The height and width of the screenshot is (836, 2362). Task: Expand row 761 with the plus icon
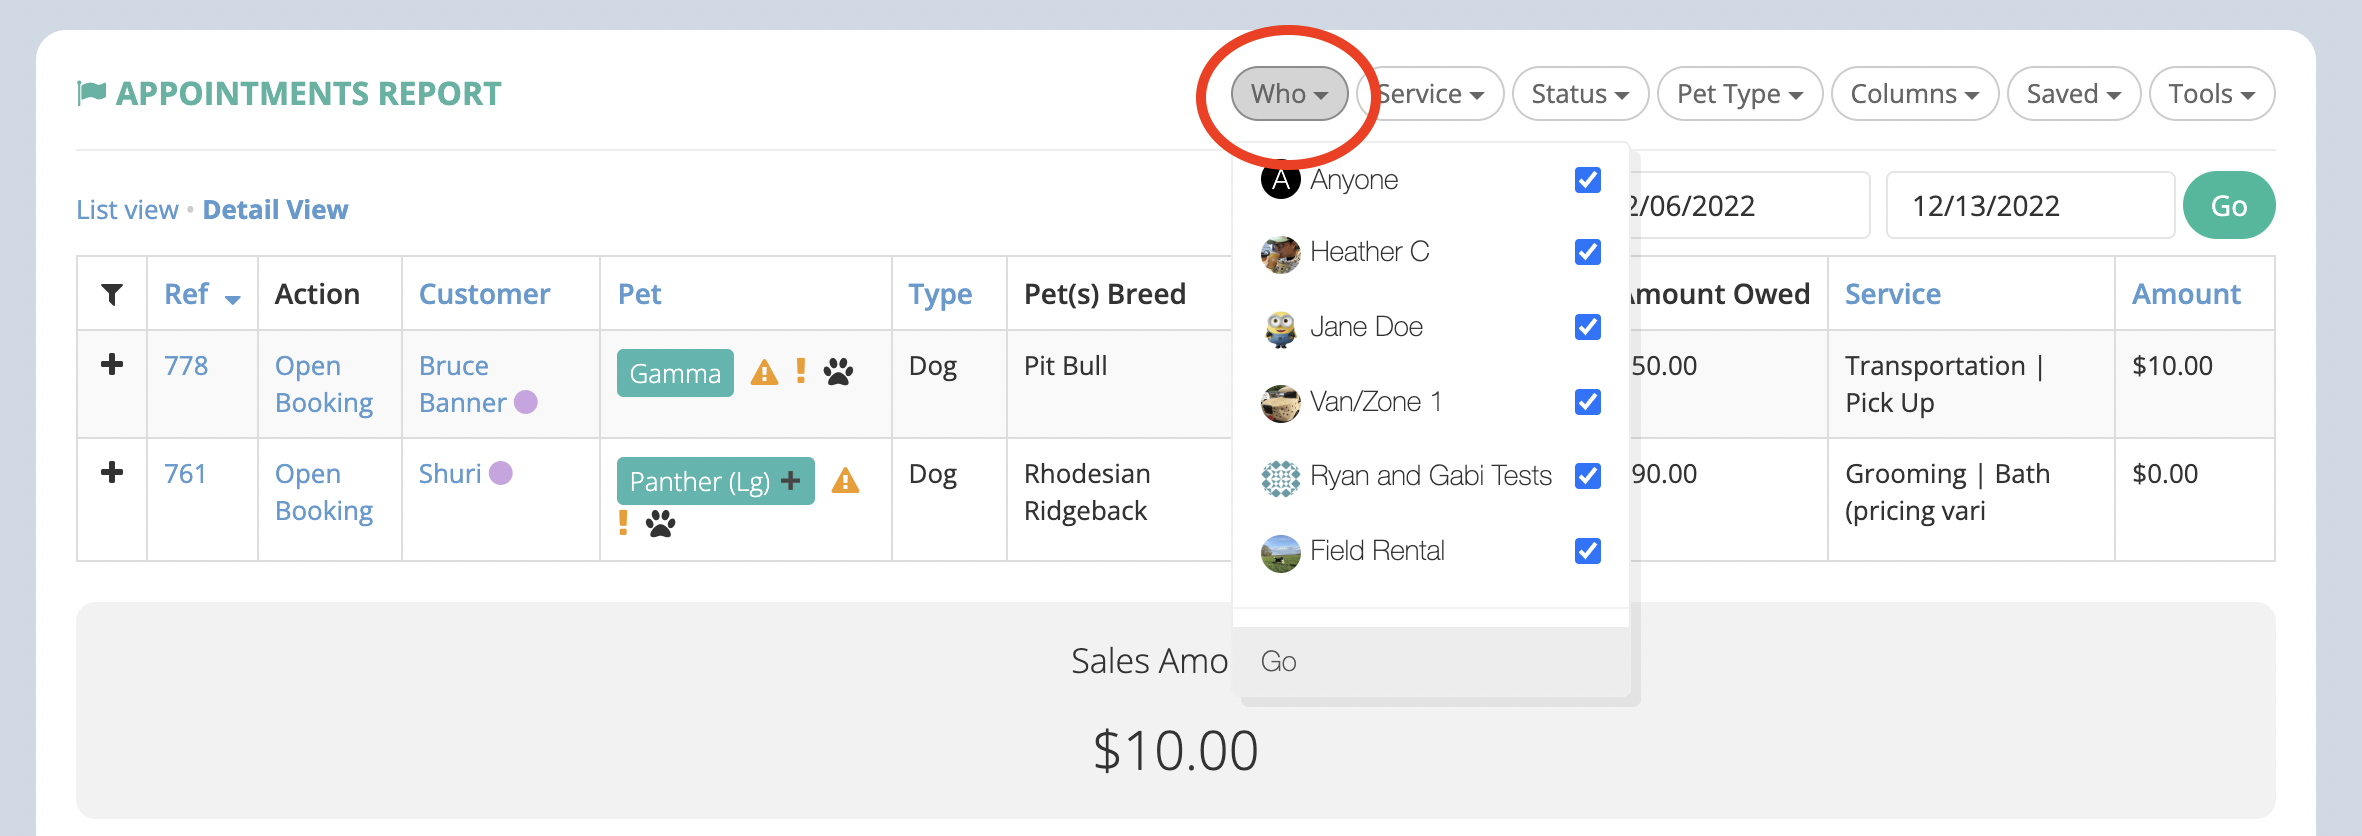pos(112,473)
